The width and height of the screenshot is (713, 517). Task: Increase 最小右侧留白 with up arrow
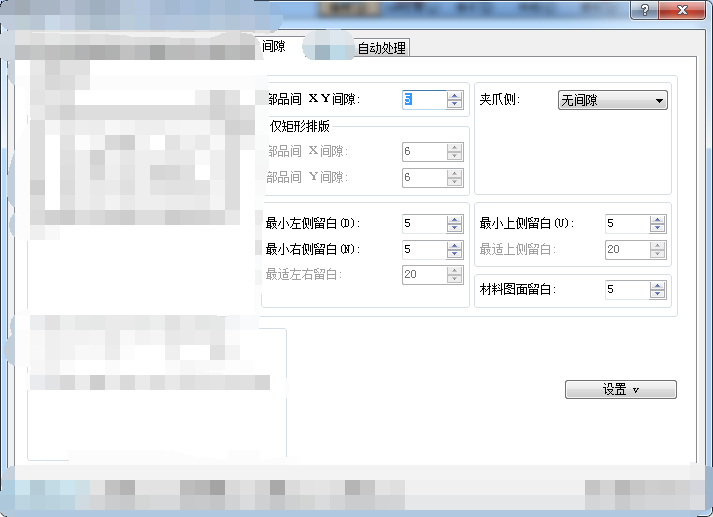(454, 246)
